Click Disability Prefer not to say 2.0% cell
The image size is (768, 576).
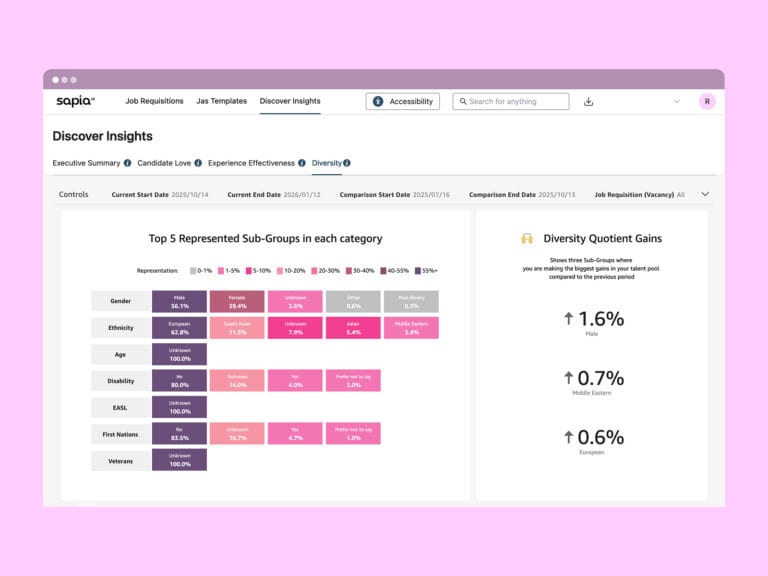(x=353, y=381)
